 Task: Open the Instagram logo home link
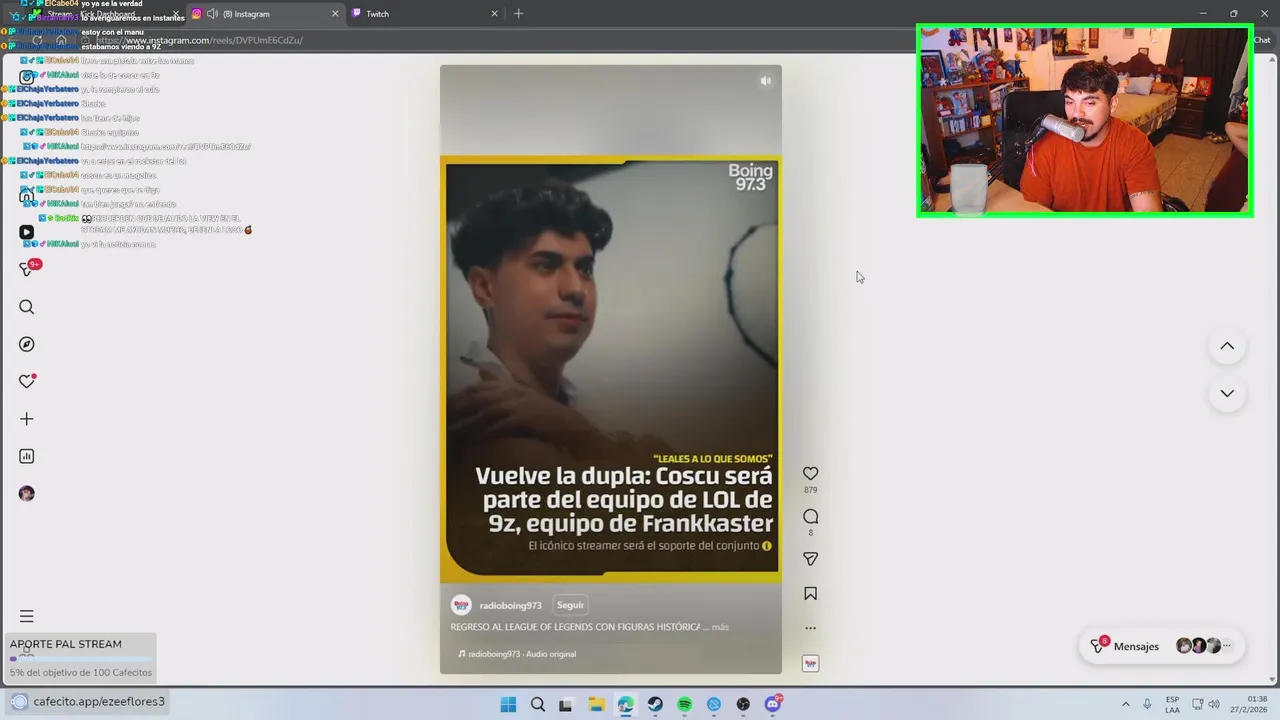click(27, 77)
